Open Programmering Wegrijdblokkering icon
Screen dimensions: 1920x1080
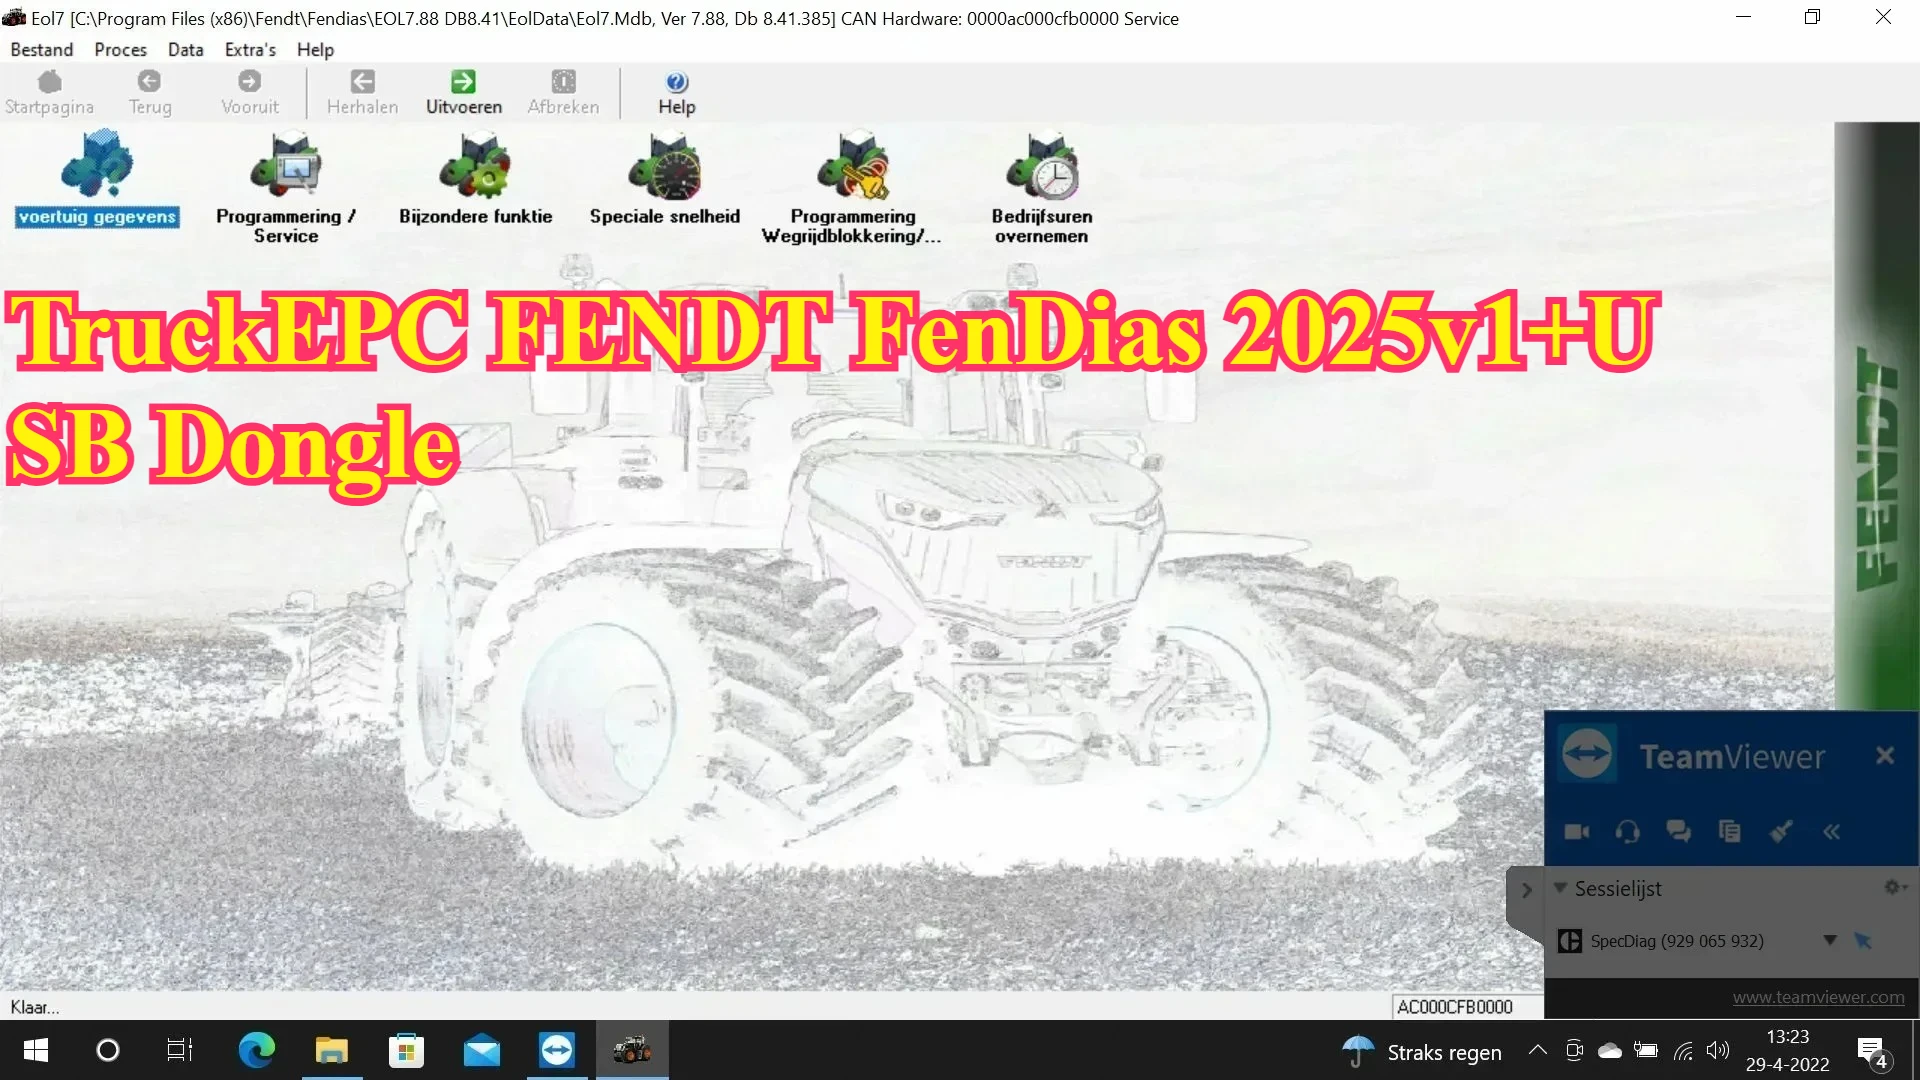click(852, 166)
